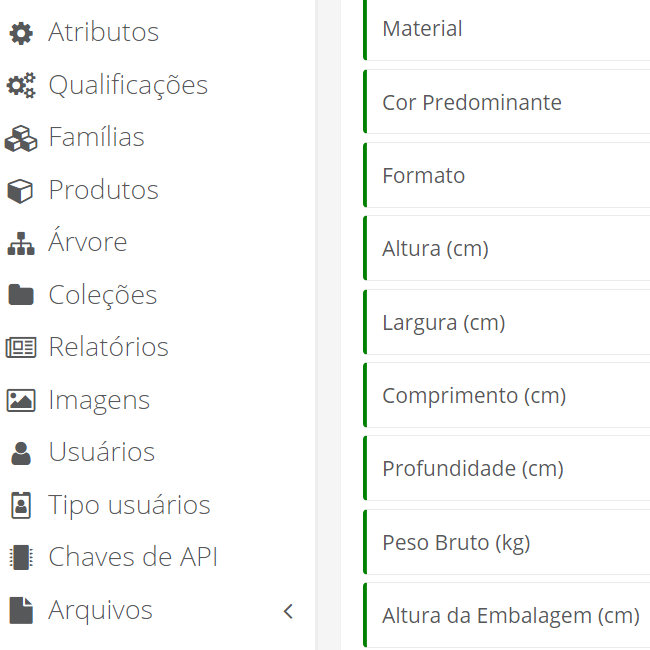
Task: Go to the Produtos menu
Action: click(x=103, y=190)
